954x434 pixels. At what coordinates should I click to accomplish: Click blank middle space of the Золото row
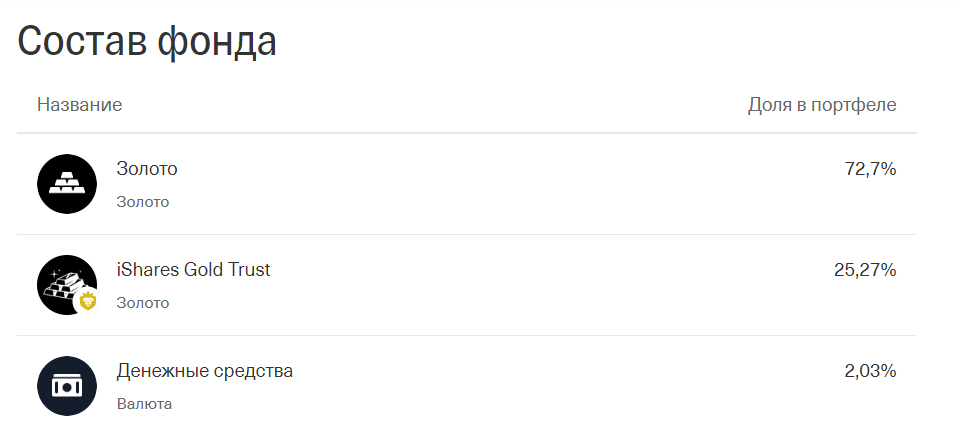point(500,185)
